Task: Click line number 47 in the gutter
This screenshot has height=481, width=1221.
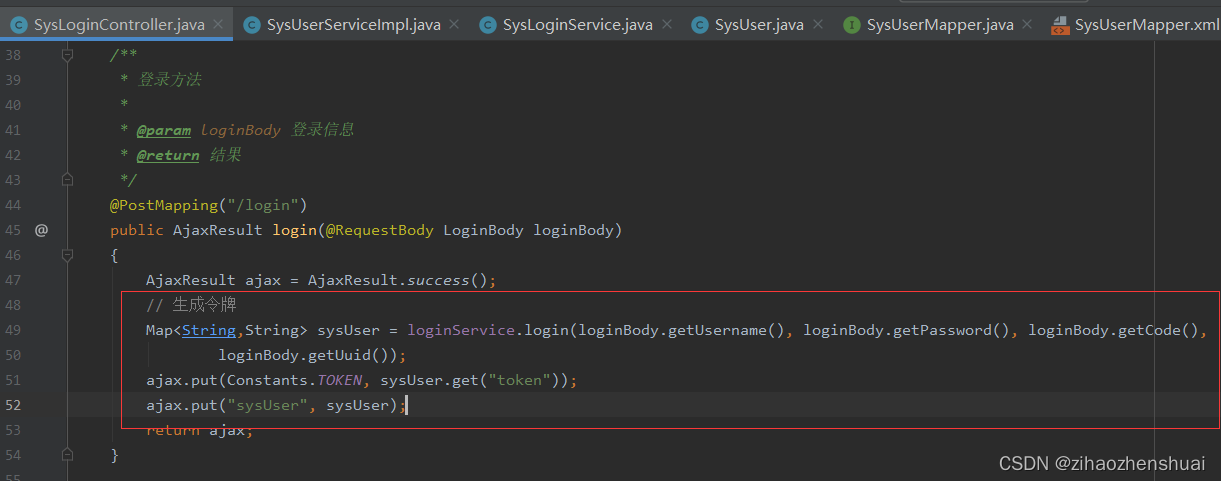Action: (x=13, y=280)
